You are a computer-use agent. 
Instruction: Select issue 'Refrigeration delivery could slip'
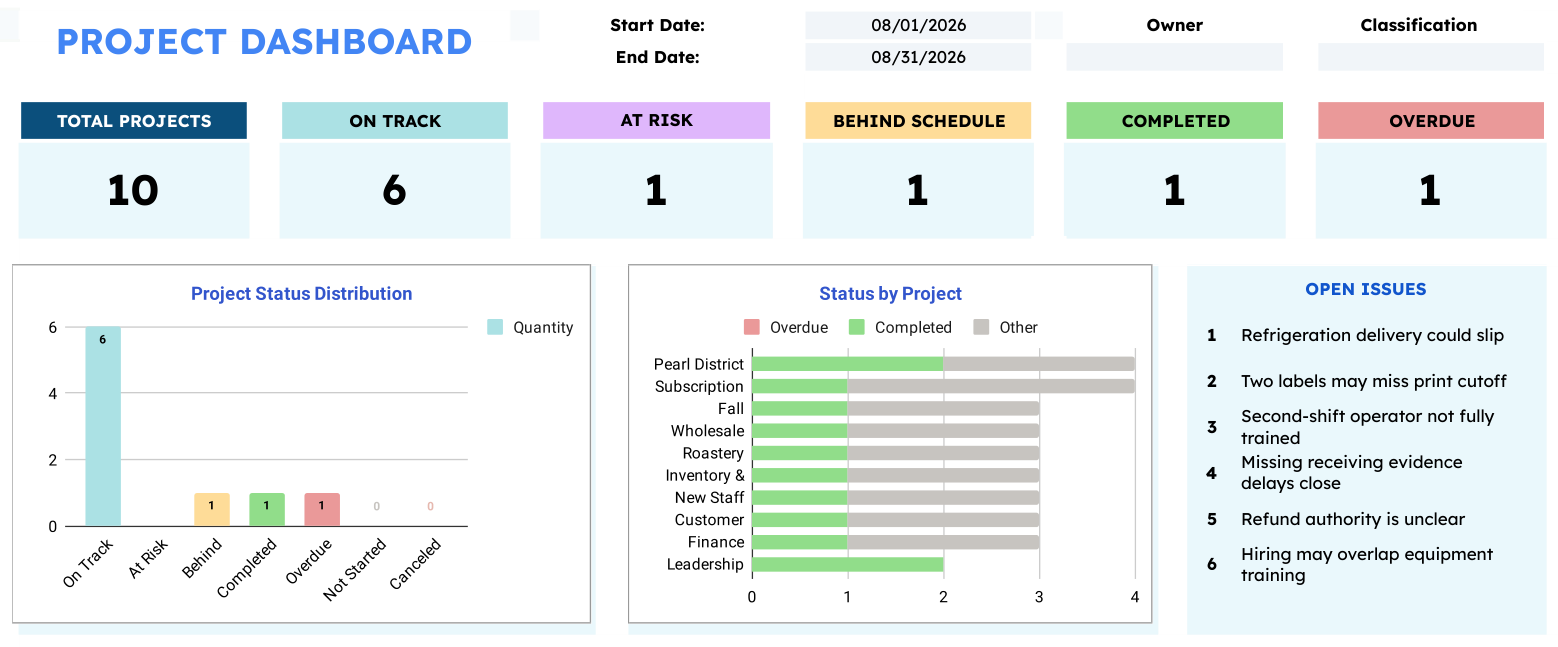[1372, 335]
